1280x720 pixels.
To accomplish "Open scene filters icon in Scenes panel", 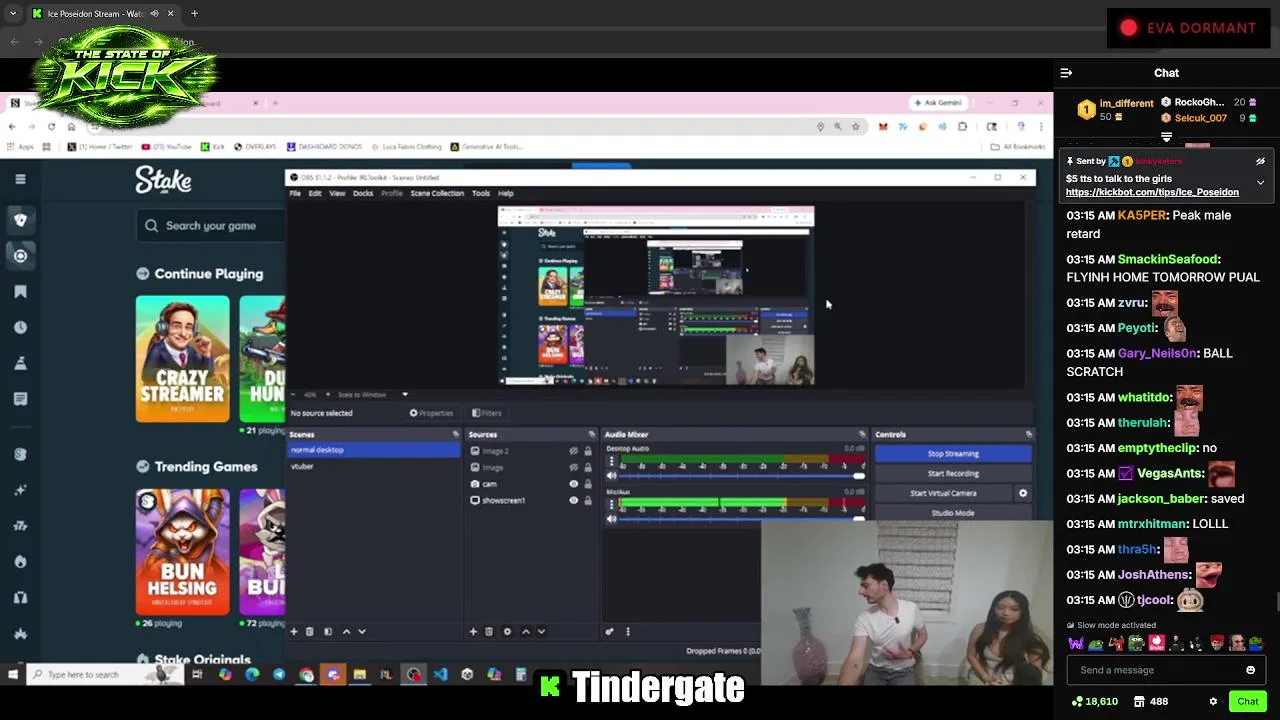I will point(328,631).
